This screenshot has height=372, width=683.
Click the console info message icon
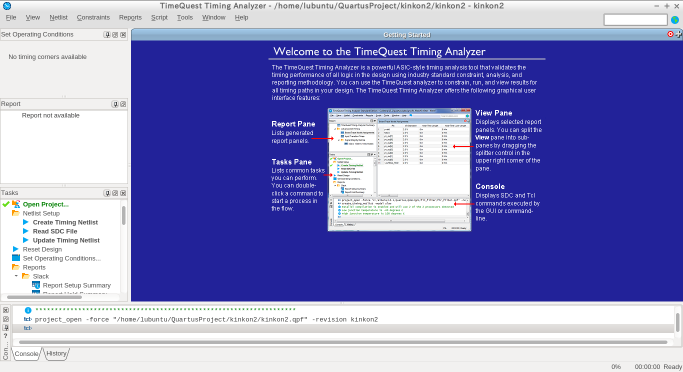(x=28, y=310)
